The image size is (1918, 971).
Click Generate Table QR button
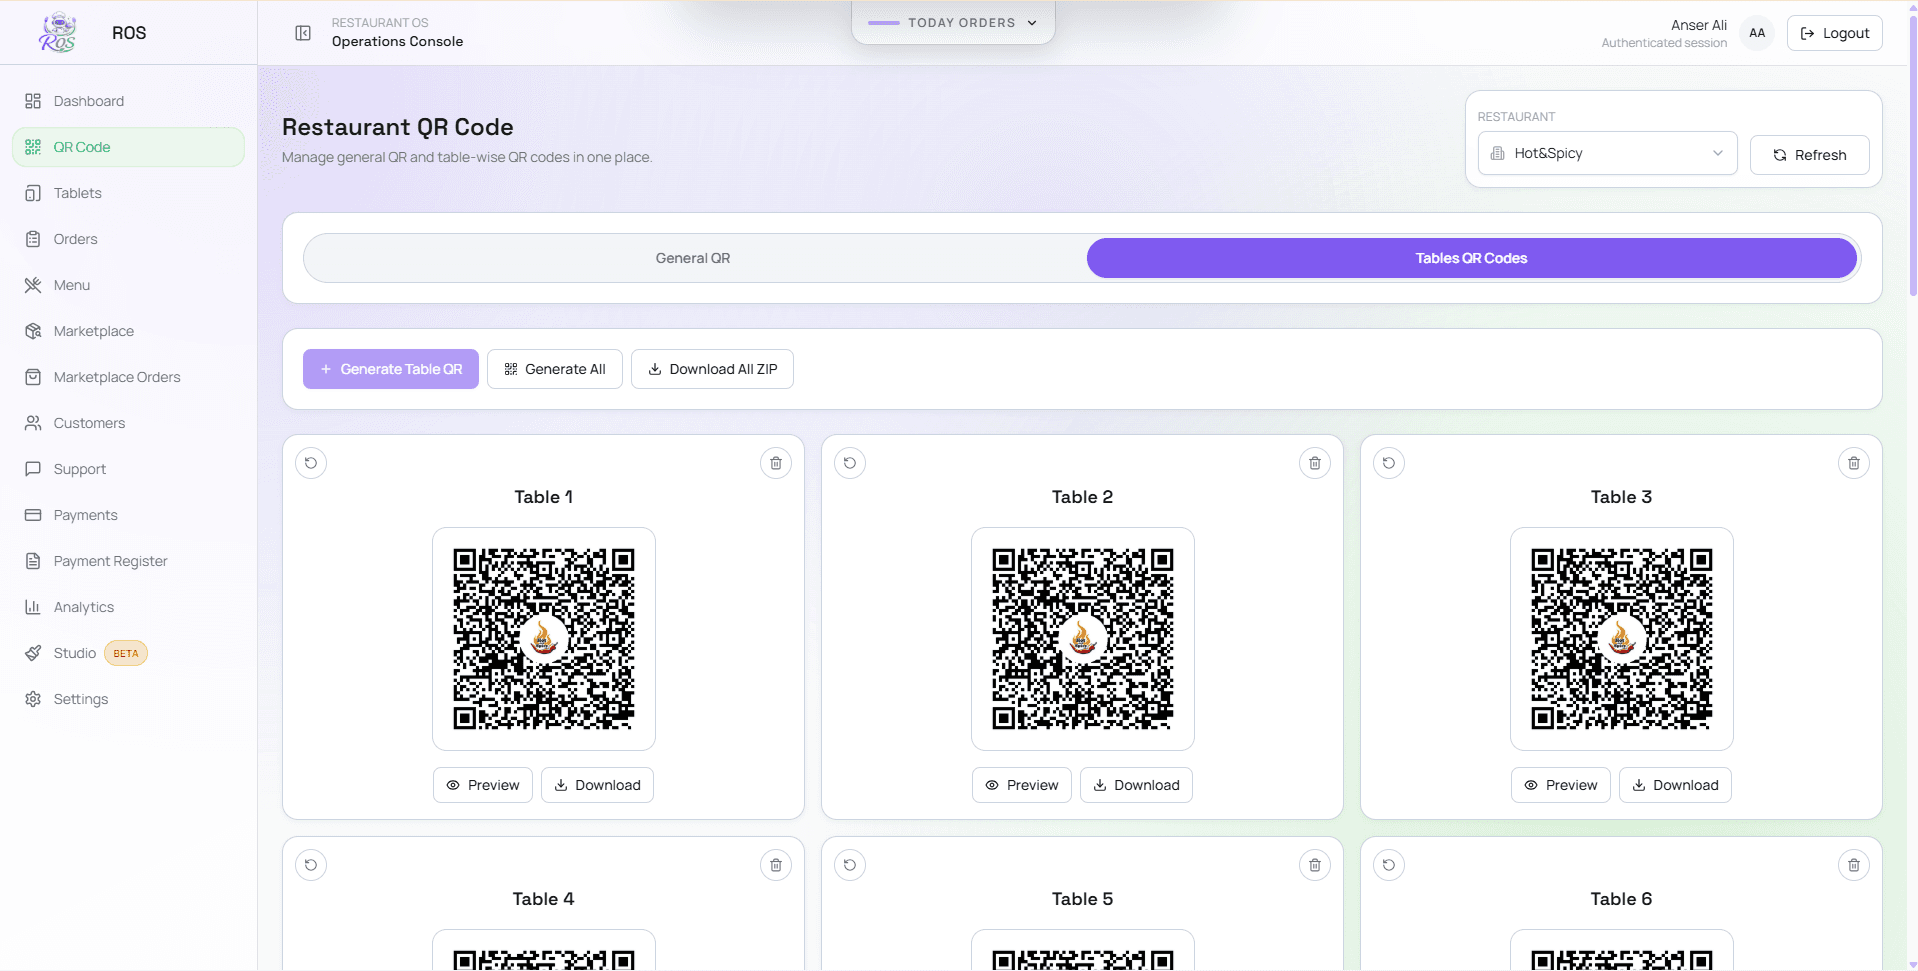click(x=391, y=369)
